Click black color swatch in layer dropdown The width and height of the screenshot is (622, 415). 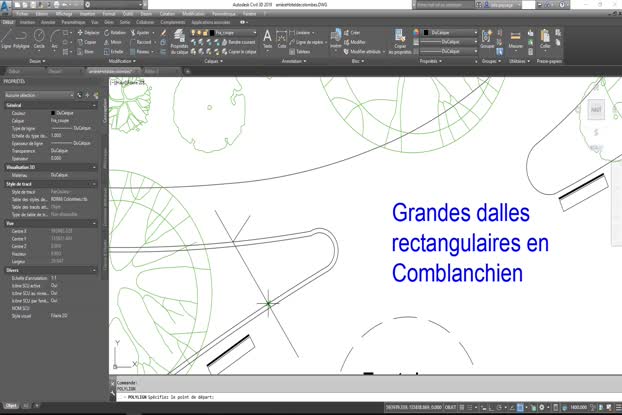[x=212, y=33]
